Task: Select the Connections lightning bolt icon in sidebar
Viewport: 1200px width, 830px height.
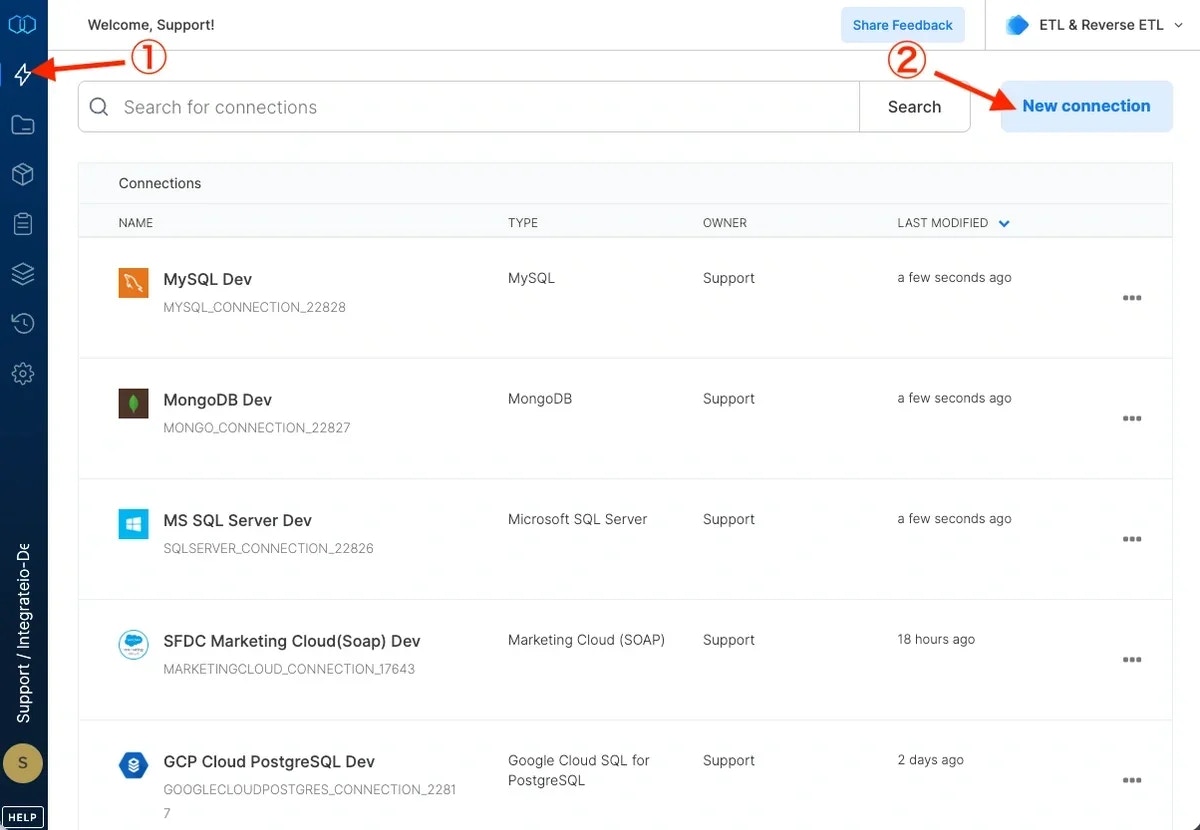Action: click(x=23, y=74)
